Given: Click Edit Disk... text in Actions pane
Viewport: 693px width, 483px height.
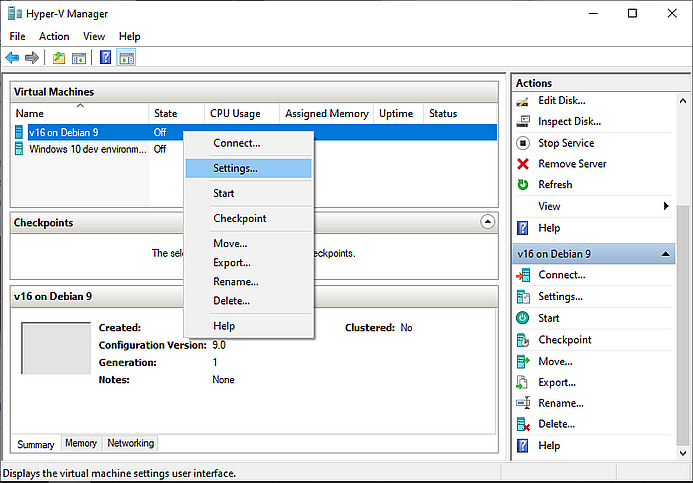Looking at the screenshot, I should click(x=562, y=101).
